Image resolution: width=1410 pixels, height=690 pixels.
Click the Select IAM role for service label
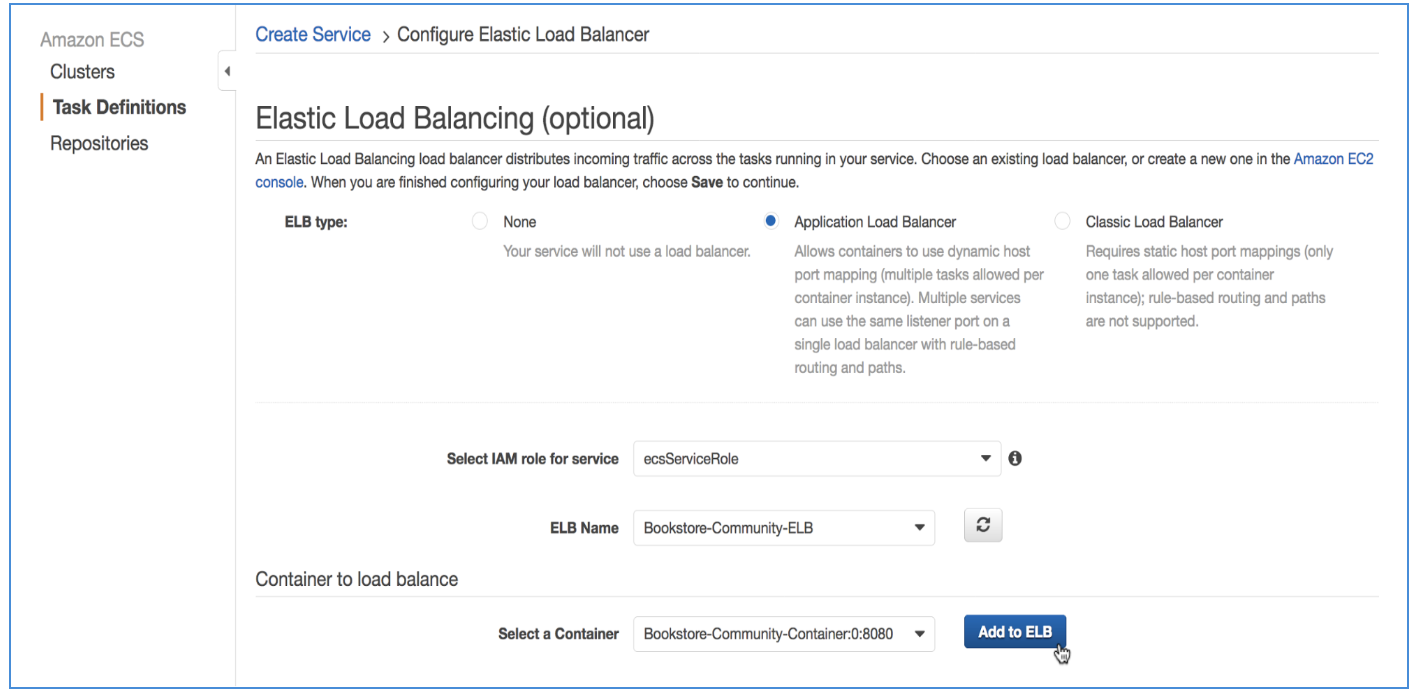[x=532, y=459]
